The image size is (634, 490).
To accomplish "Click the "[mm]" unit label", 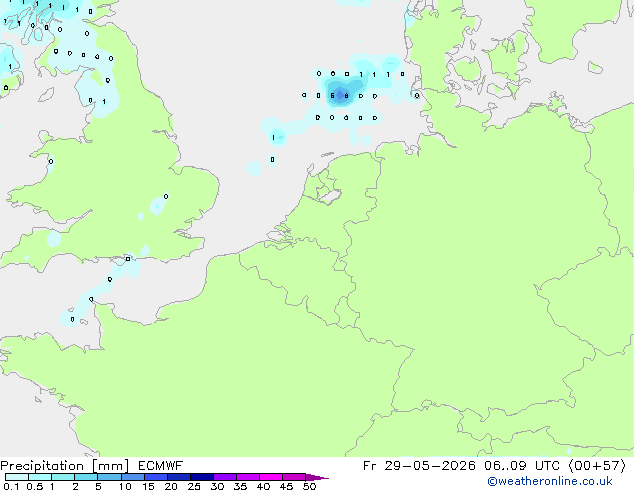I will click(x=111, y=466).
